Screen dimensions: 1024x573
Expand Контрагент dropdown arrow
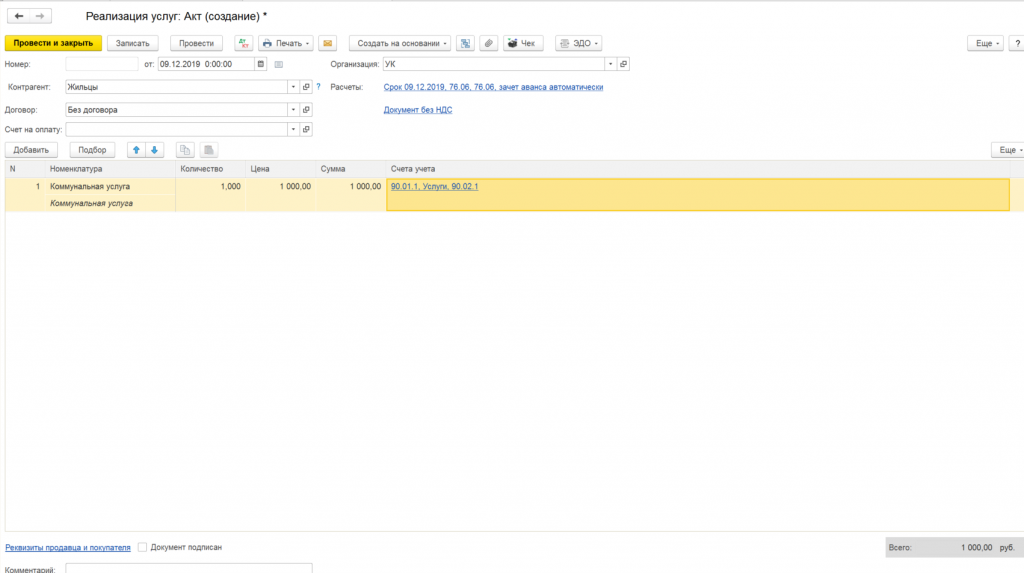pos(293,87)
